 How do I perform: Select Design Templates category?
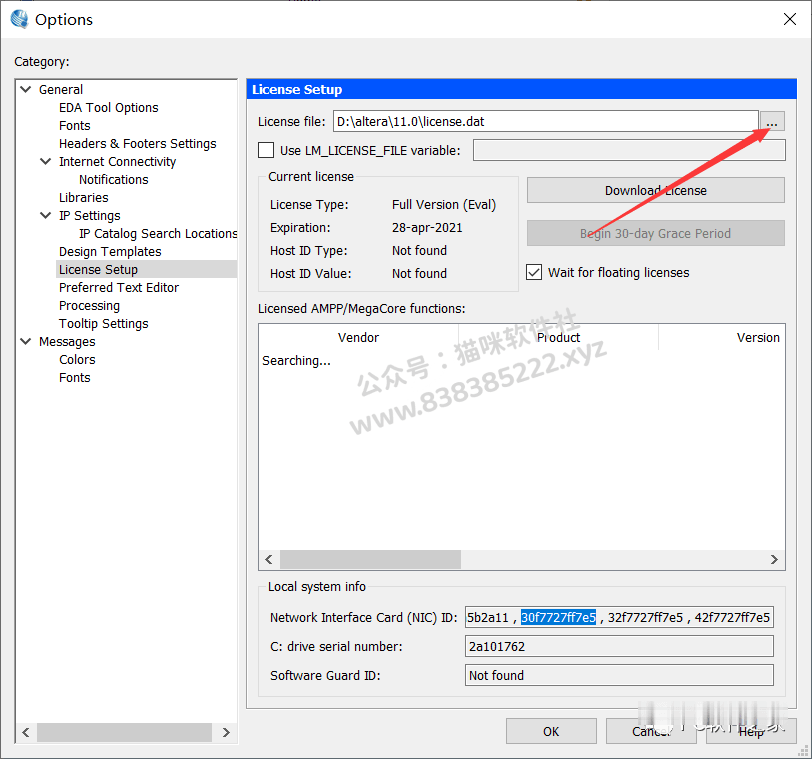(110, 252)
